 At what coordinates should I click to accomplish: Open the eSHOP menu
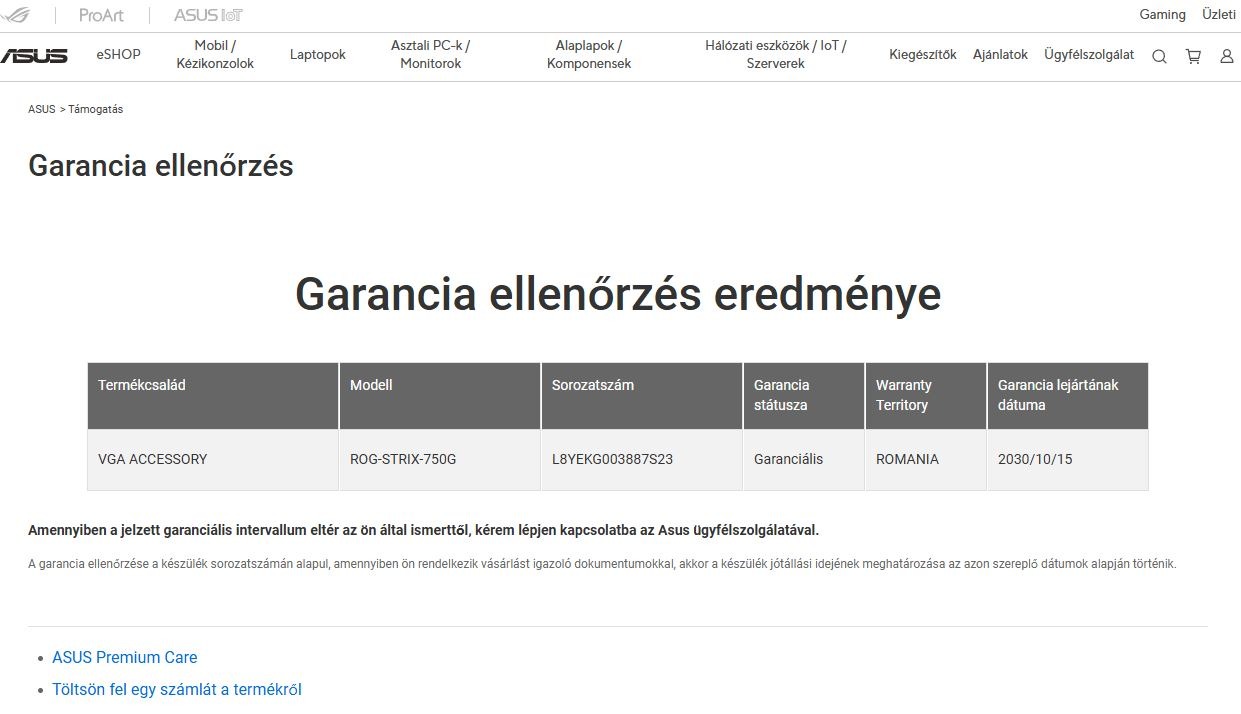[119, 54]
